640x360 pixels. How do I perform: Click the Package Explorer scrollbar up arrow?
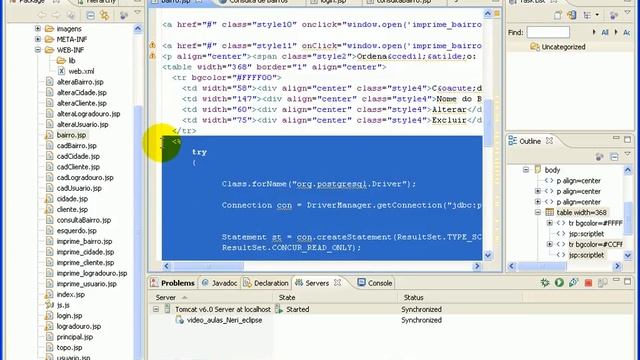[x=138, y=29]
